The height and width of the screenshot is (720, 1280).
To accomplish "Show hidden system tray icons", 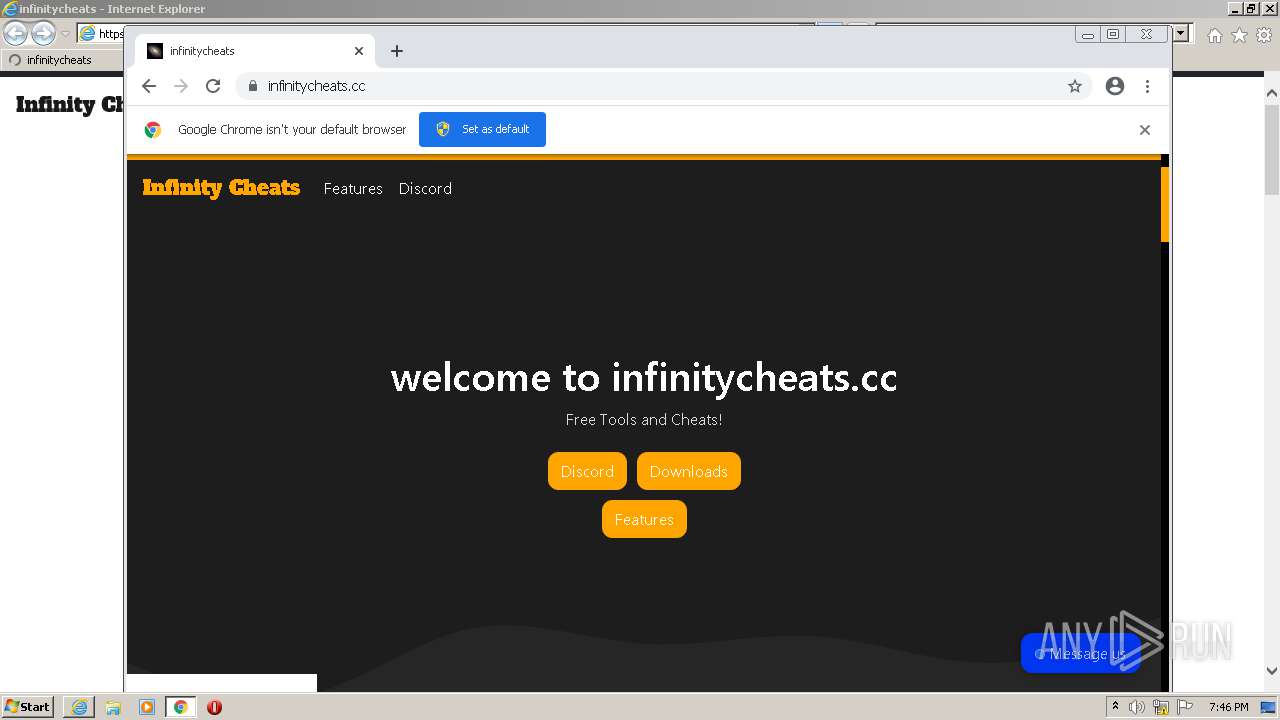I will [1115, 707].
